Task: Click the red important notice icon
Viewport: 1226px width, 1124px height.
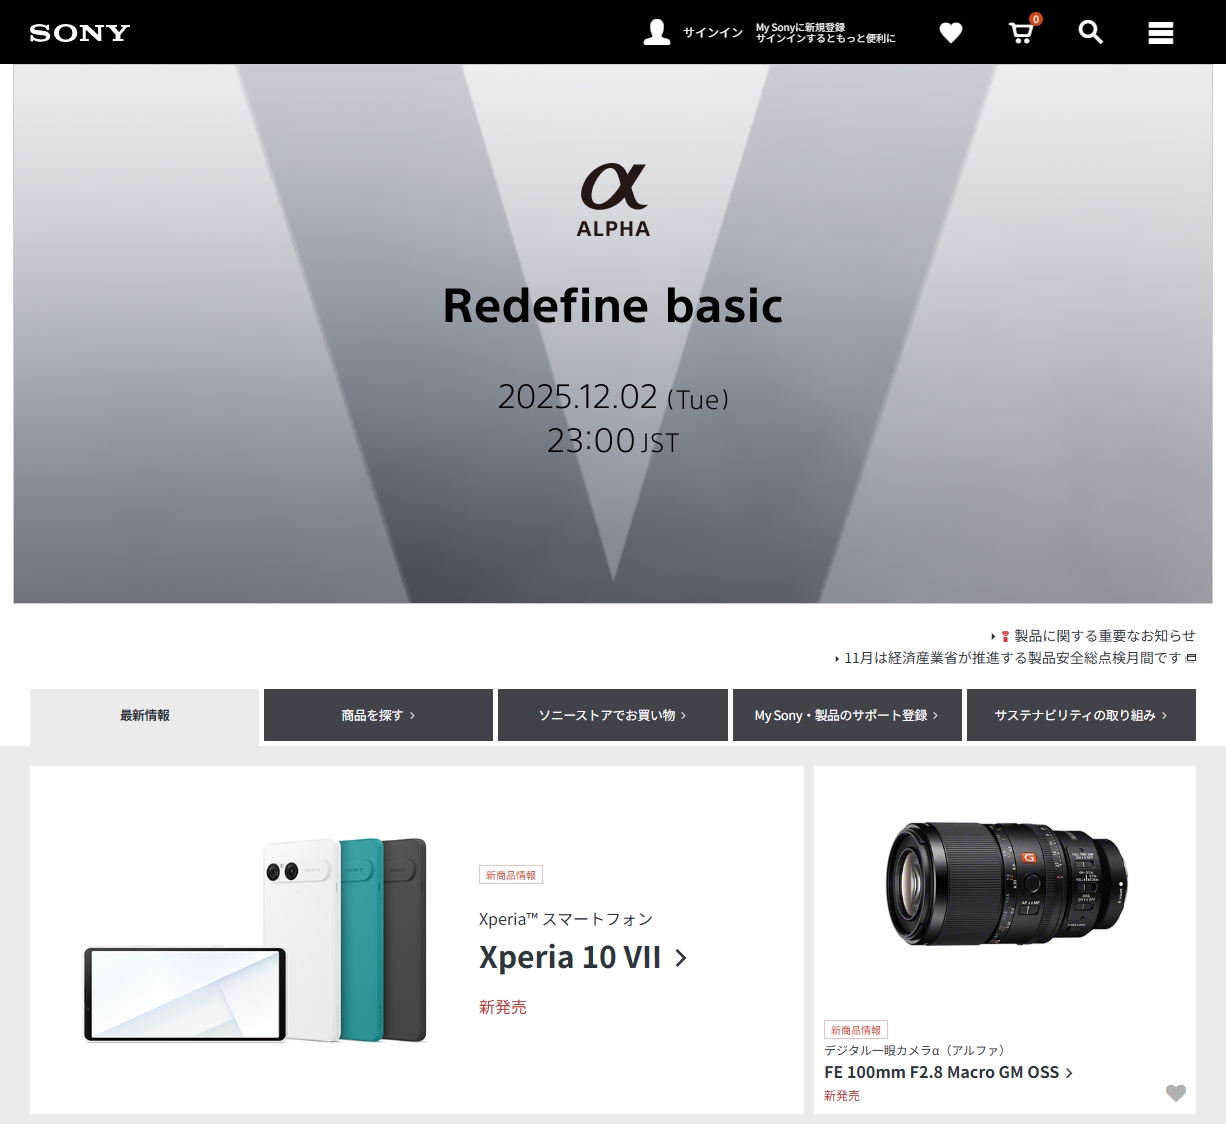Action: point(1005,636)
